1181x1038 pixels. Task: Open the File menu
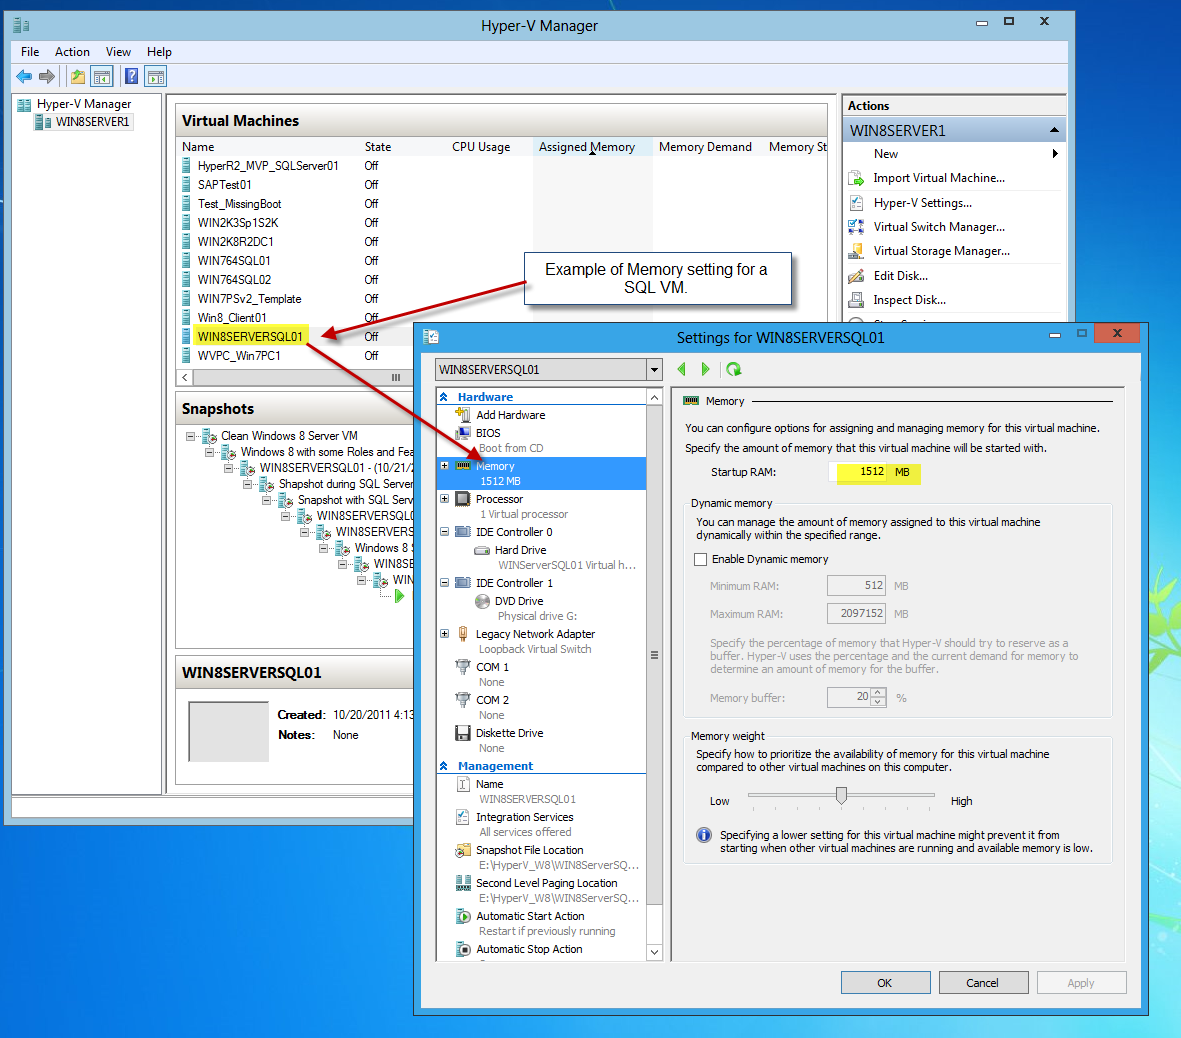coord(30,52)
